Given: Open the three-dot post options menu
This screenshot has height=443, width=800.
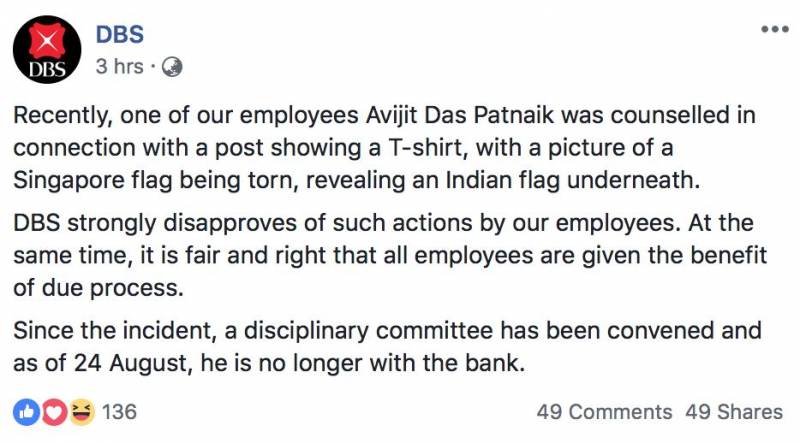Looking at the screenshot, I should point(774,30).
